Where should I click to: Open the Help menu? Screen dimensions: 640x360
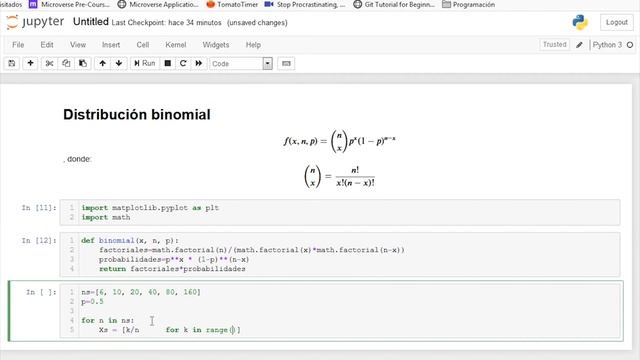point(253,45)
